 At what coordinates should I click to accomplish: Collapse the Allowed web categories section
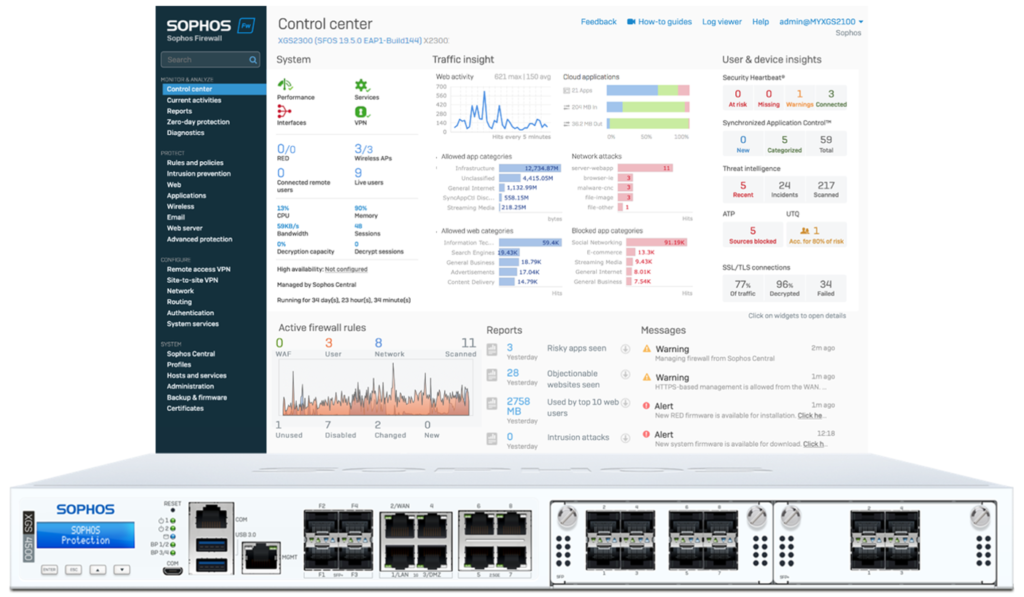pos(436,231)
